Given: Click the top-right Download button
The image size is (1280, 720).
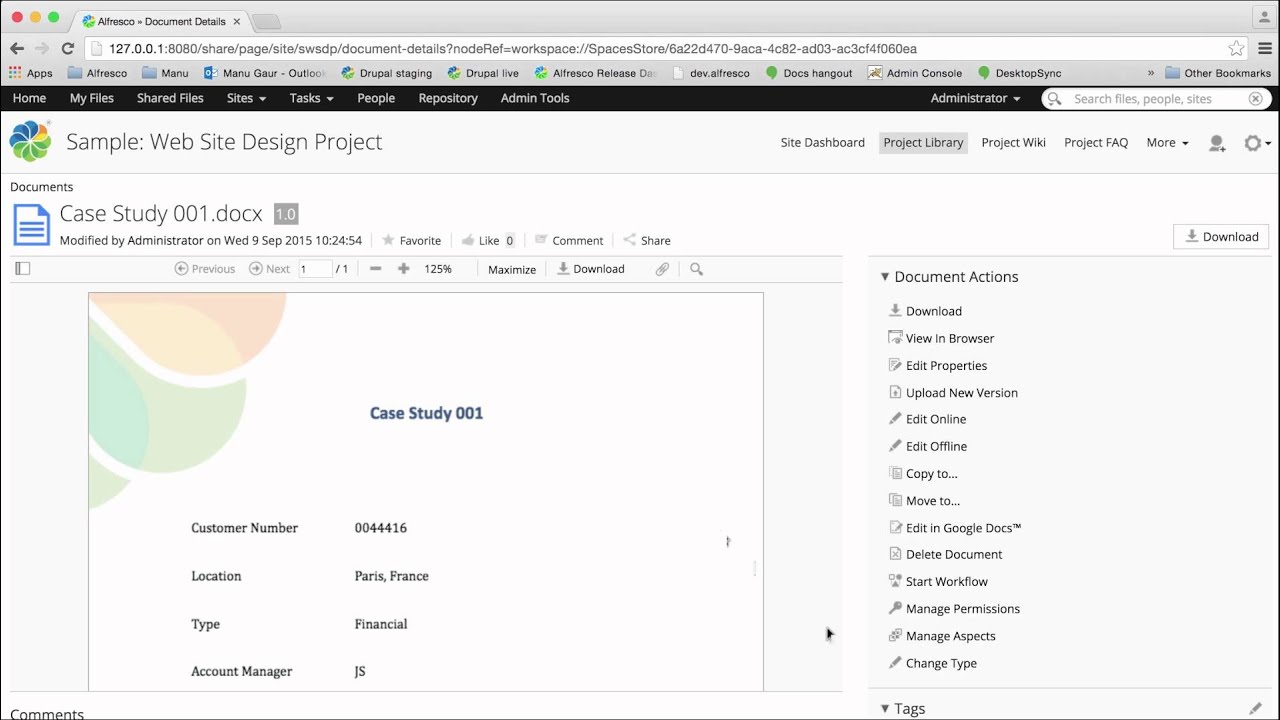Looking at the screenshot, I should point(1221,237).
